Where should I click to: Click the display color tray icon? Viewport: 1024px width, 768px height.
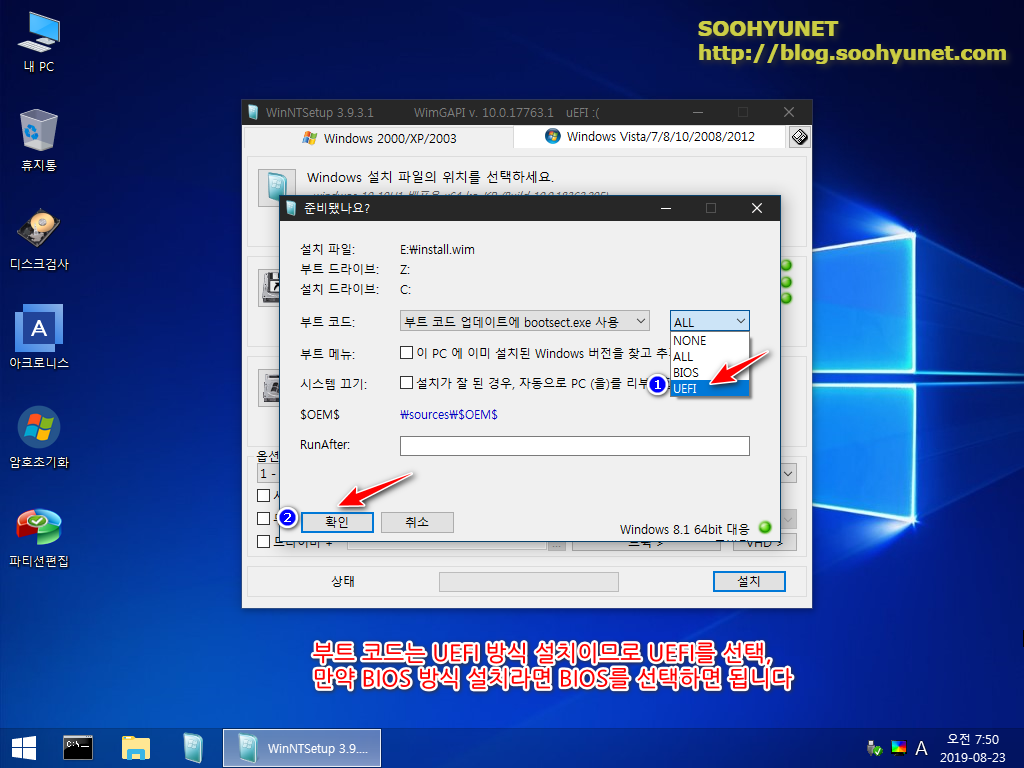[899, 748]
